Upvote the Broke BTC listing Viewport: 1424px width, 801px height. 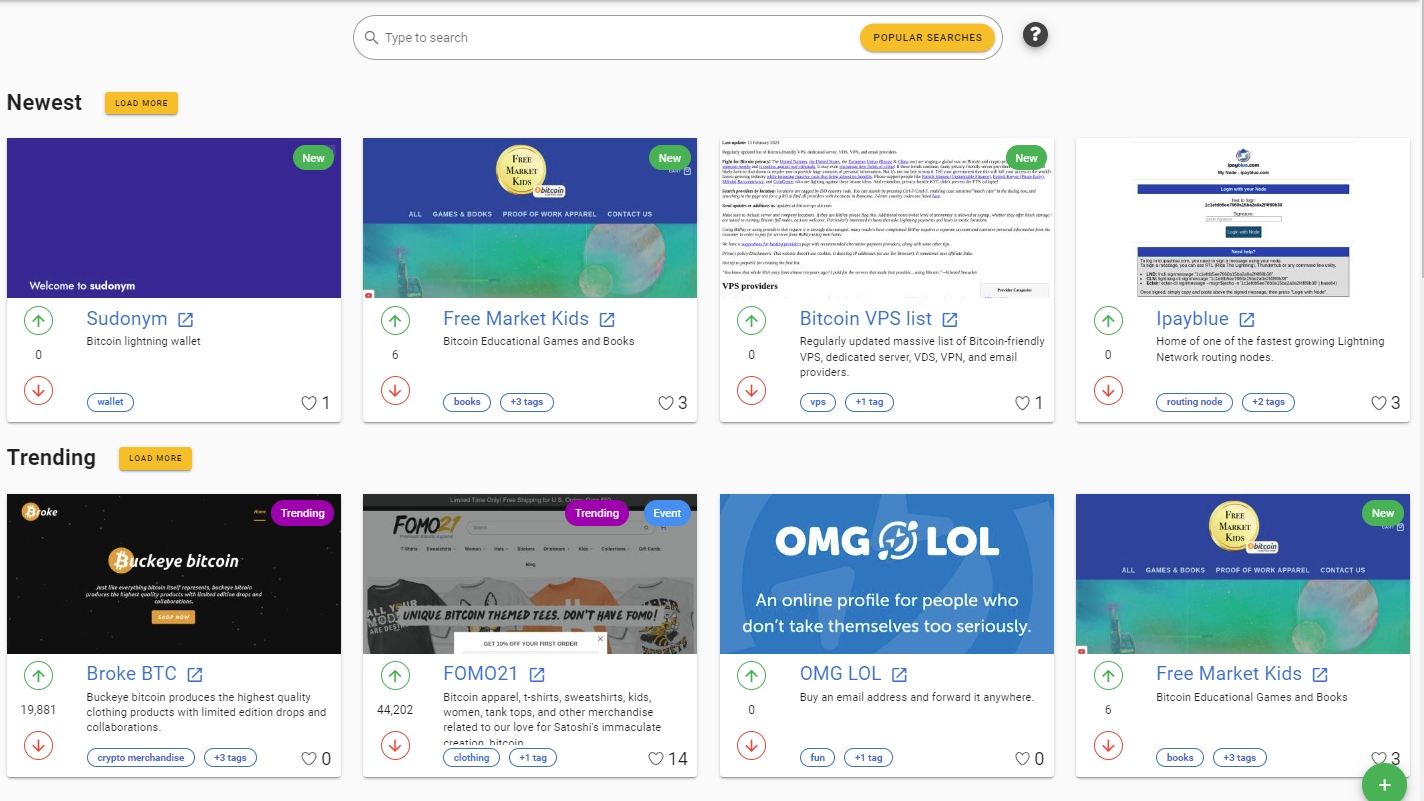tap(39, 676)
